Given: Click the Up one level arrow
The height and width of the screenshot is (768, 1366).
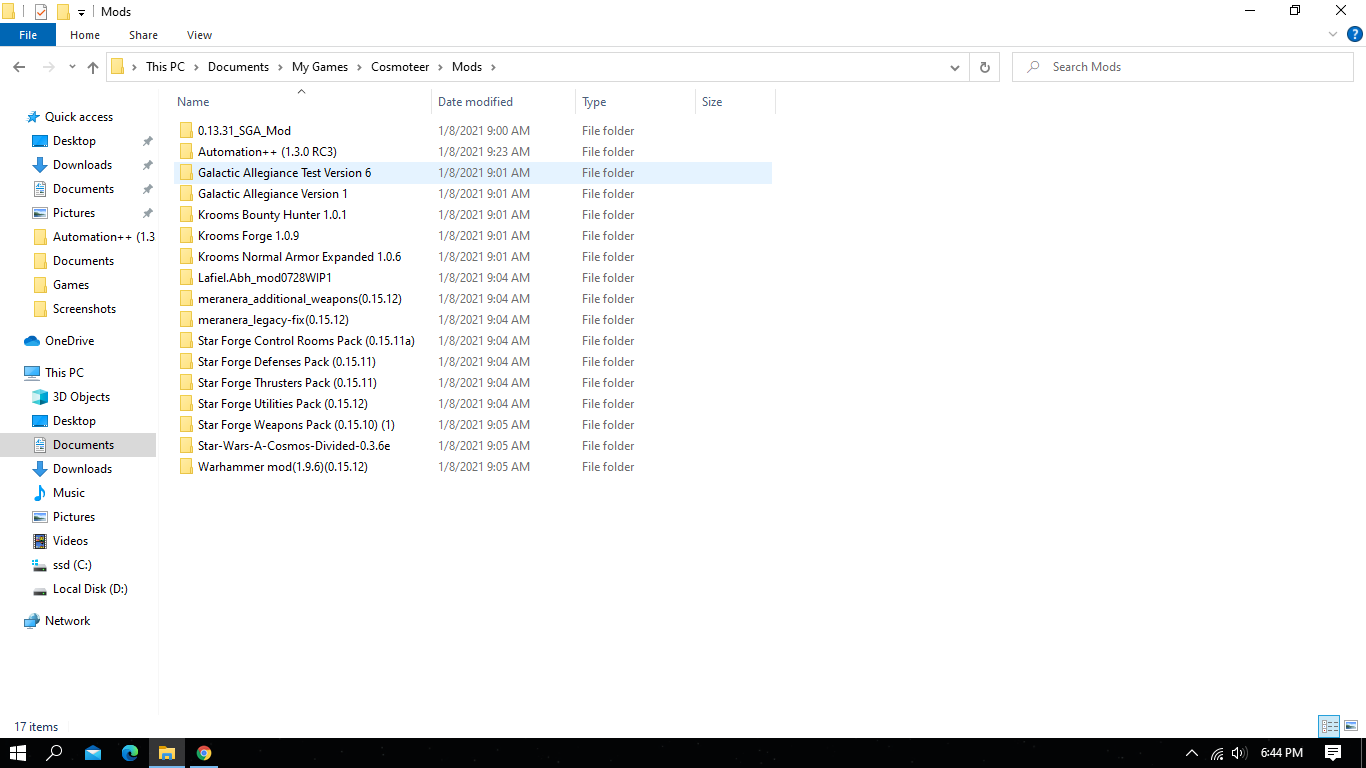Looking at the screenshot, I should pos(93,67).
